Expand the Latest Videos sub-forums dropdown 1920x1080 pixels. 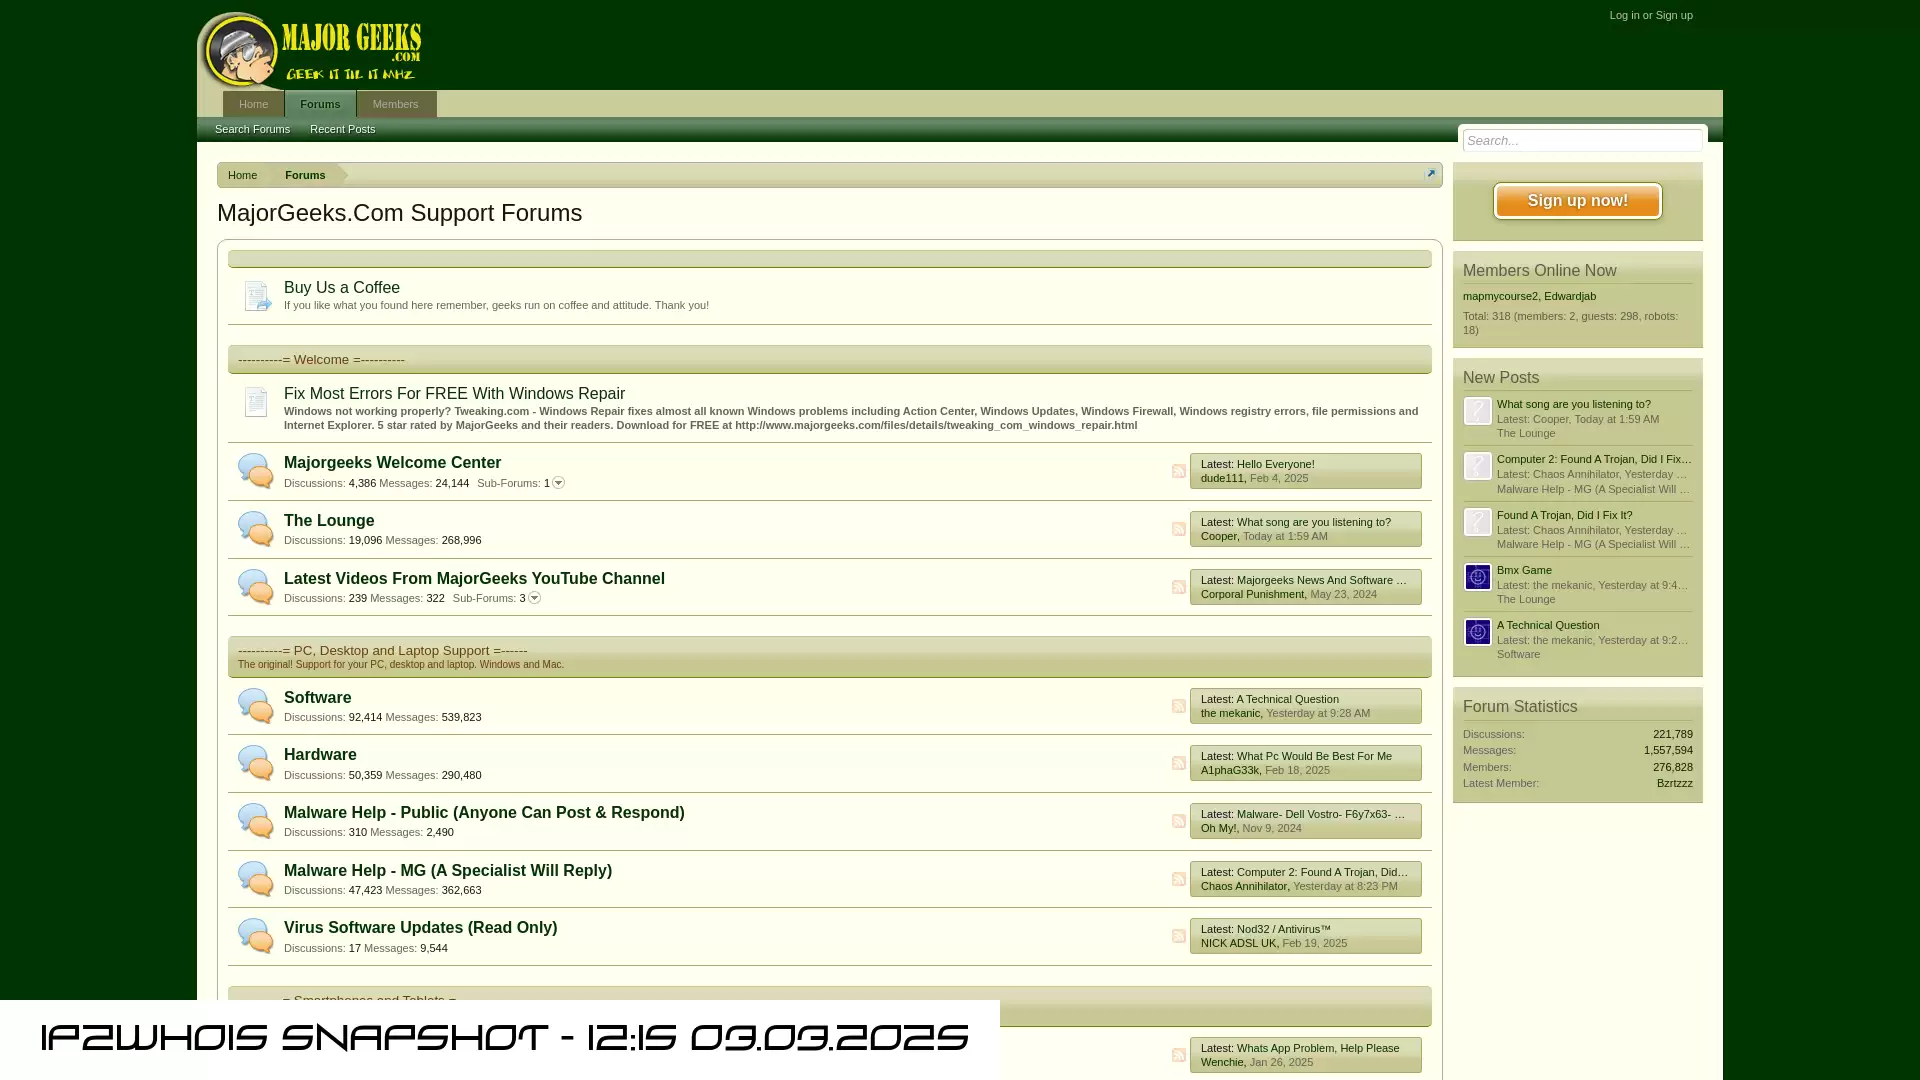point(534,597)
